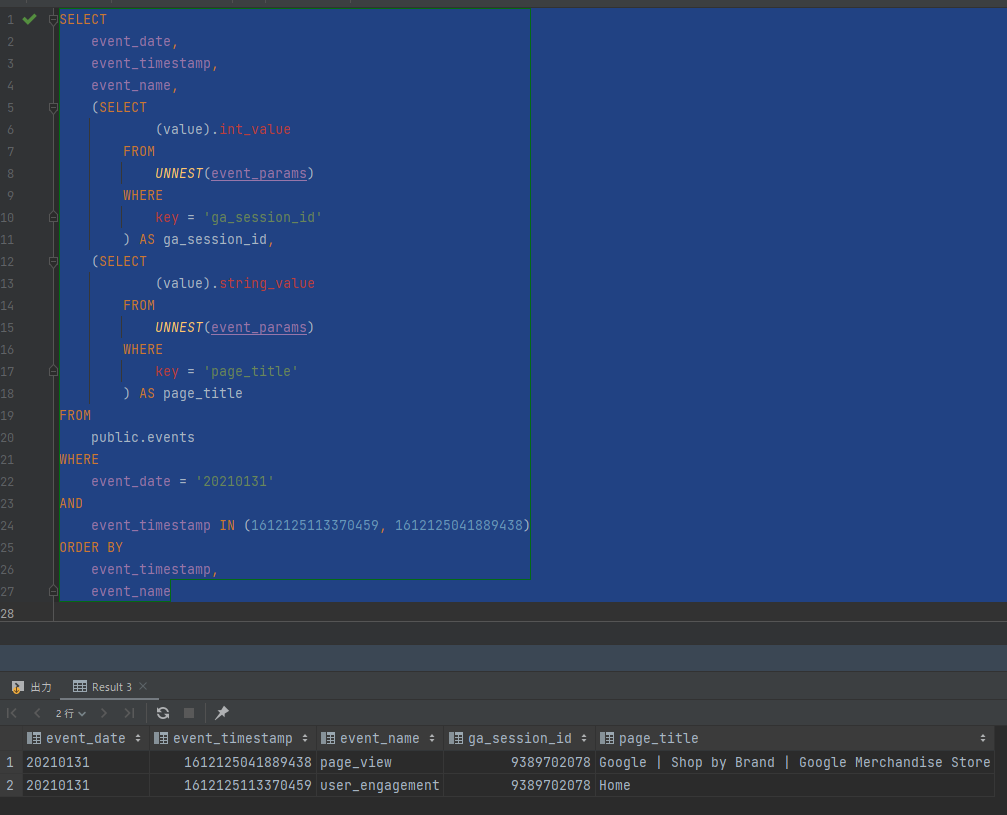This screenshot has height=815, width=1007.
Task: Click 'page_title' string in line 17
Action: tap(251, 371)
